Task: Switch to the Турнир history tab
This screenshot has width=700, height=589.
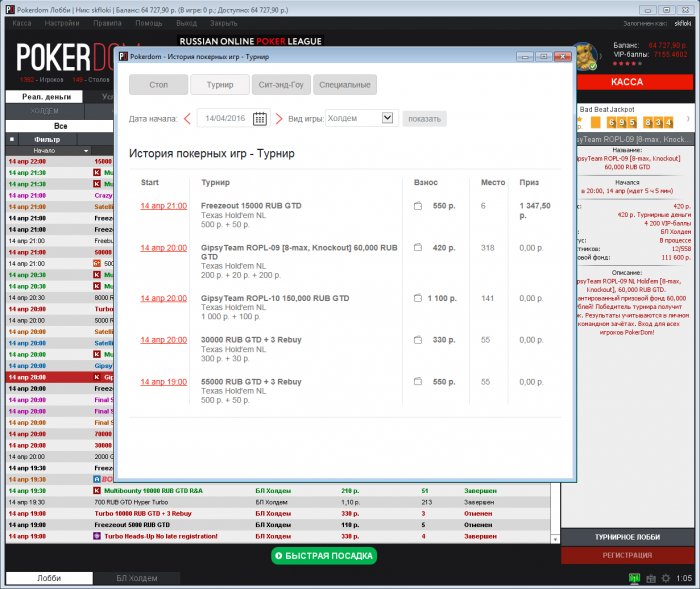Action: 220,85
